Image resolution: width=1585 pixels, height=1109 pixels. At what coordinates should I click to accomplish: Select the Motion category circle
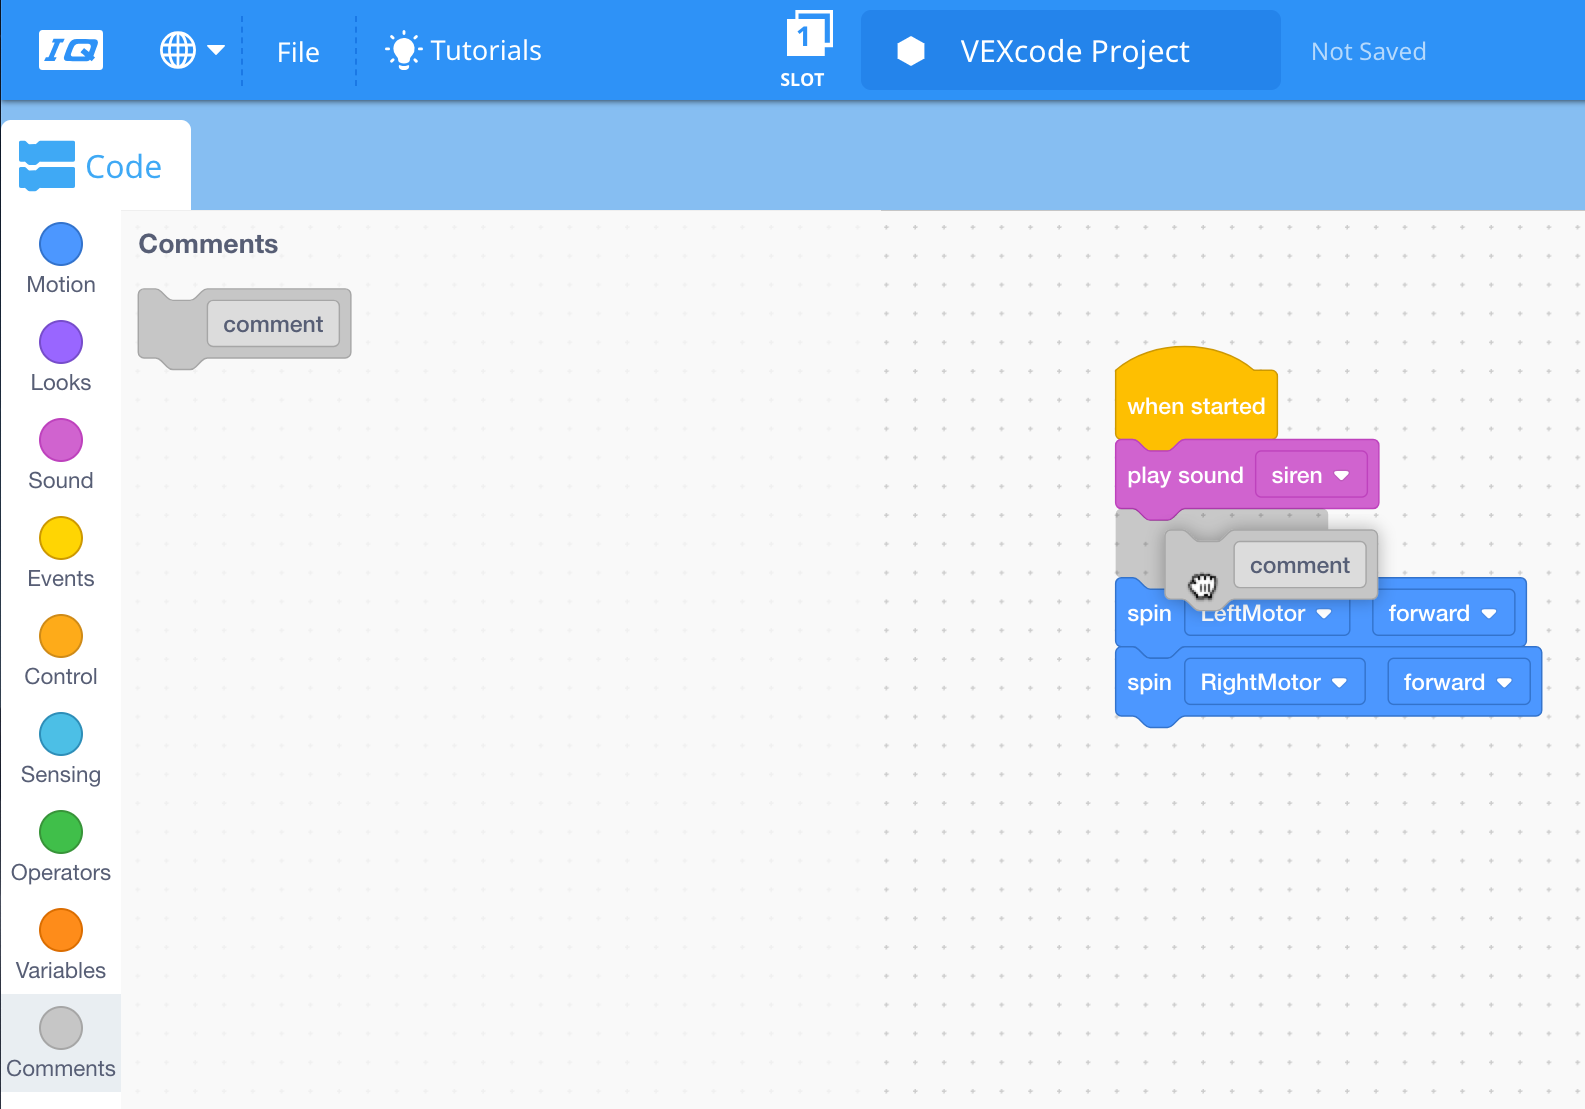pos(61,244)
